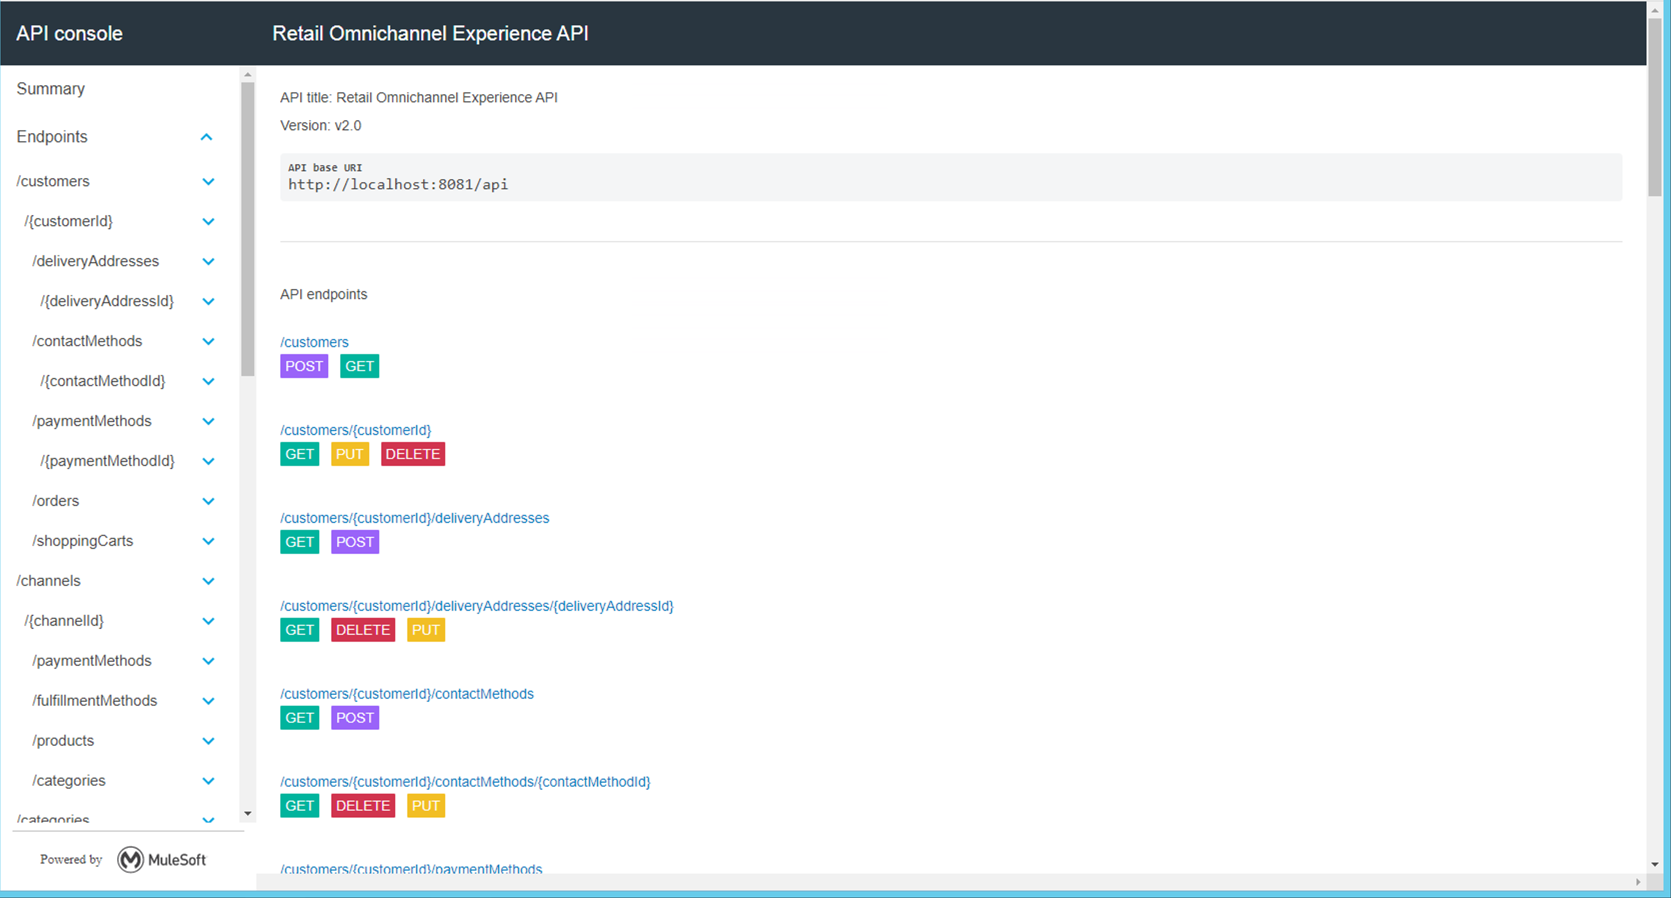This screenshot has height=898, width=1671.
Task: Click horizontal scrollbar right arrow
Action: [x=1638, y=882]
